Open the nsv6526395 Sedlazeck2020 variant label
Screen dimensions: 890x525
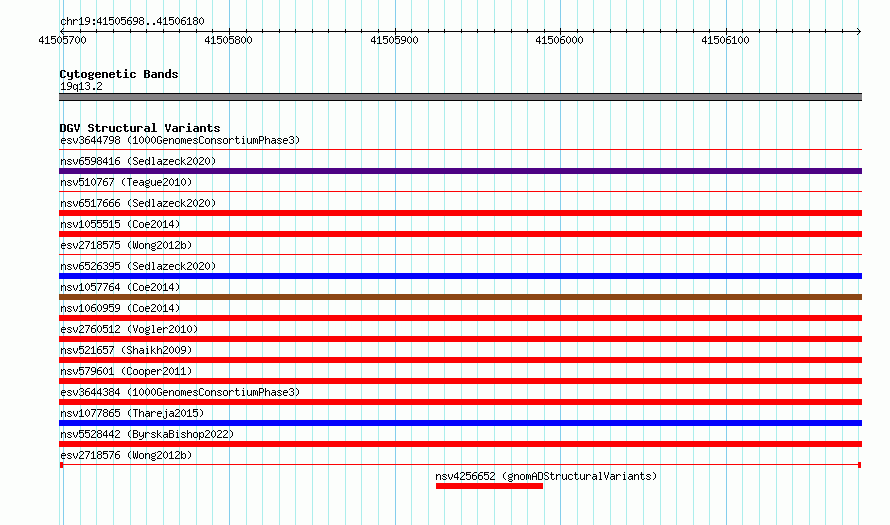tap(138, 266)
